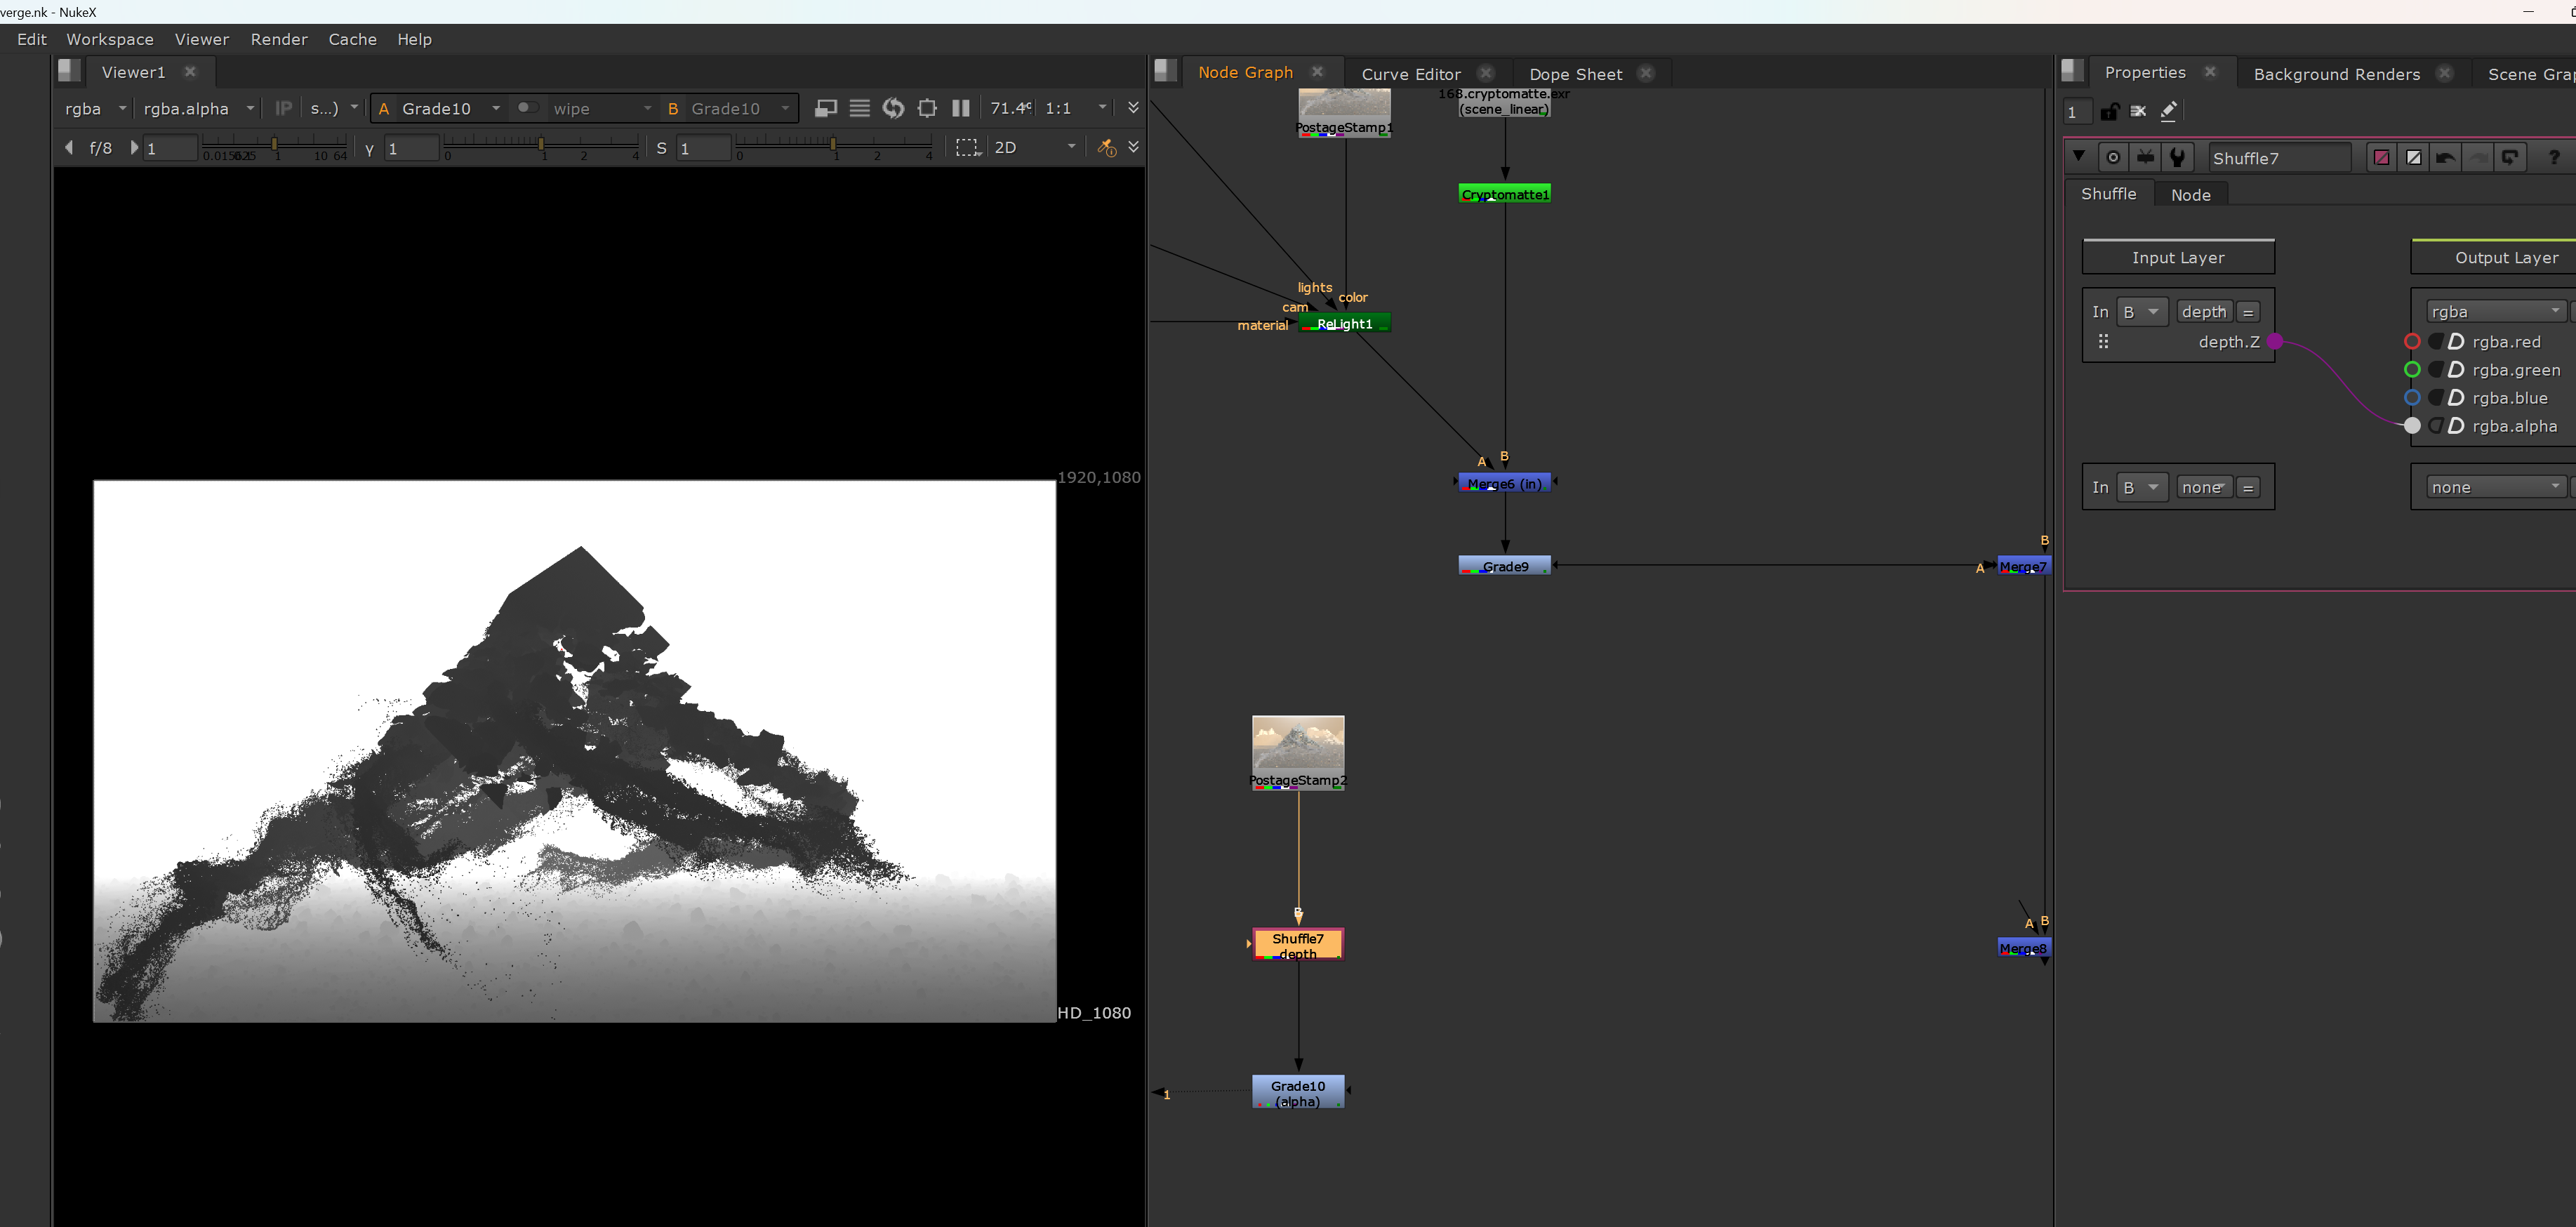Toggle the viewer scanline render icon
Viewport: 2576px width, 1227px height.
[860, 108]
